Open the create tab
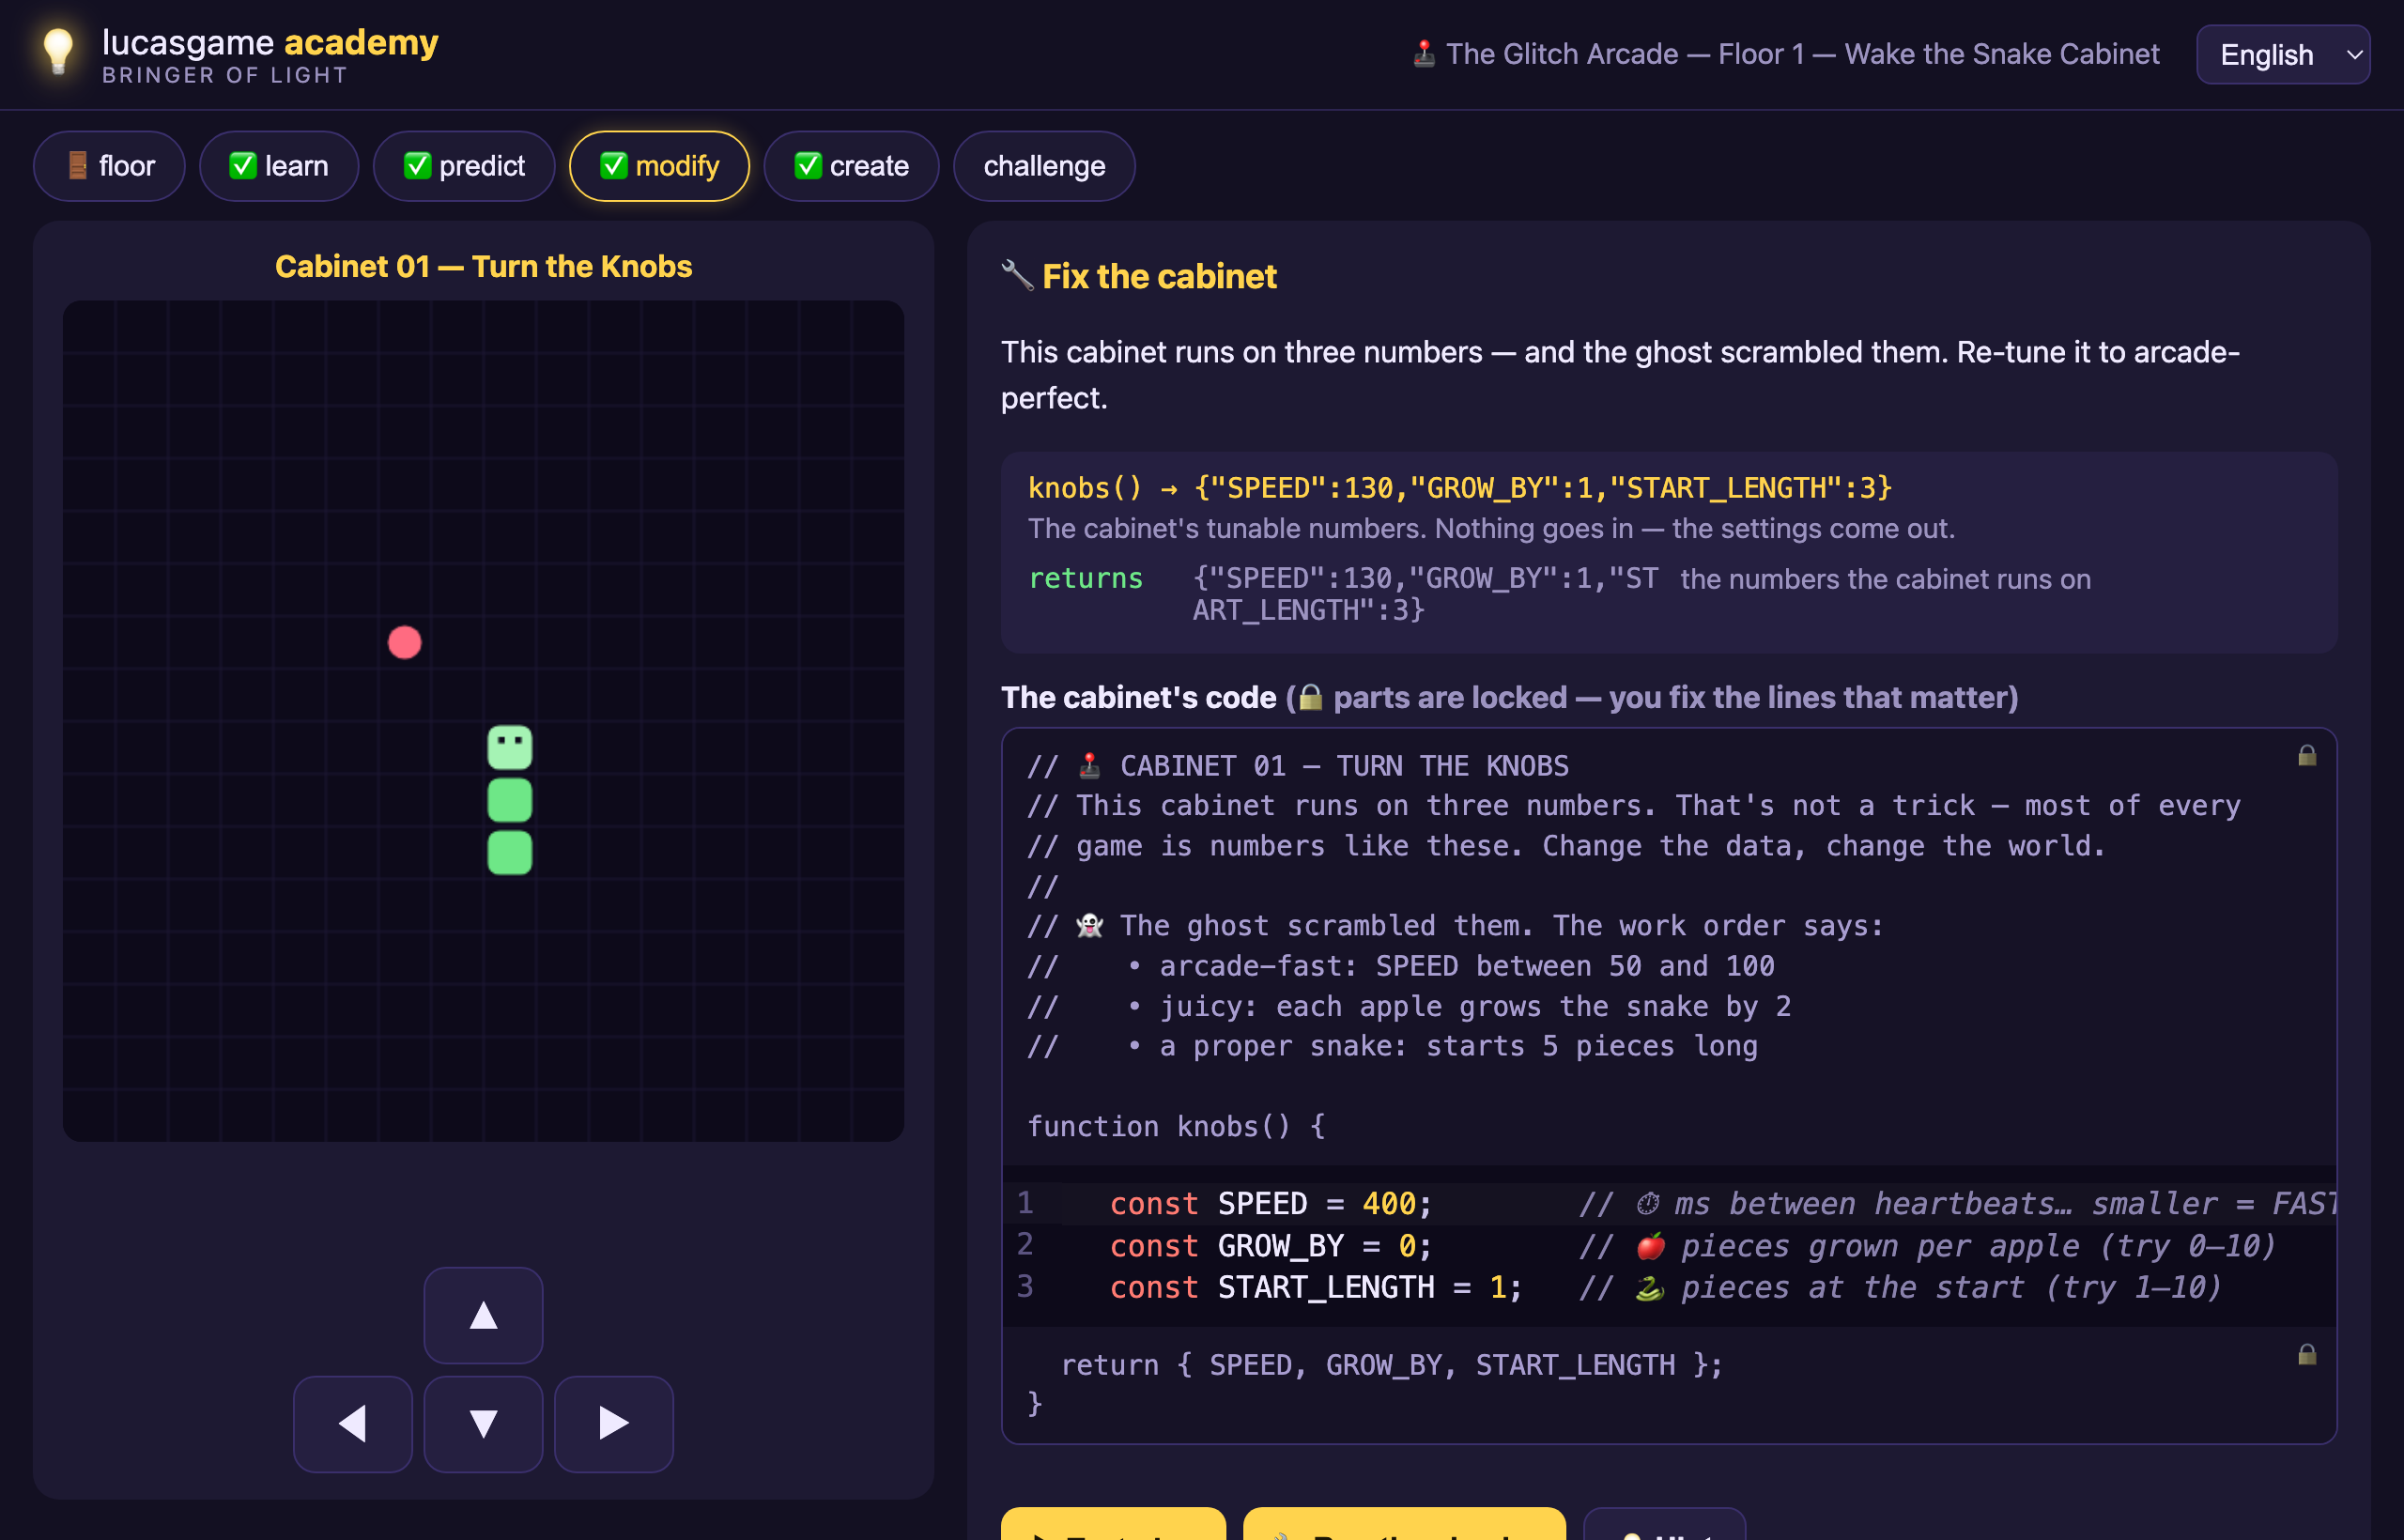 point(851,166)
